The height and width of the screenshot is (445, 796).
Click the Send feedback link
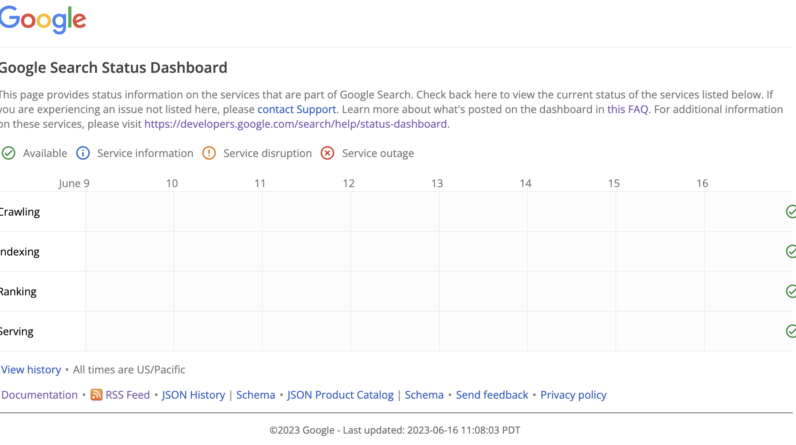(492, 395)
